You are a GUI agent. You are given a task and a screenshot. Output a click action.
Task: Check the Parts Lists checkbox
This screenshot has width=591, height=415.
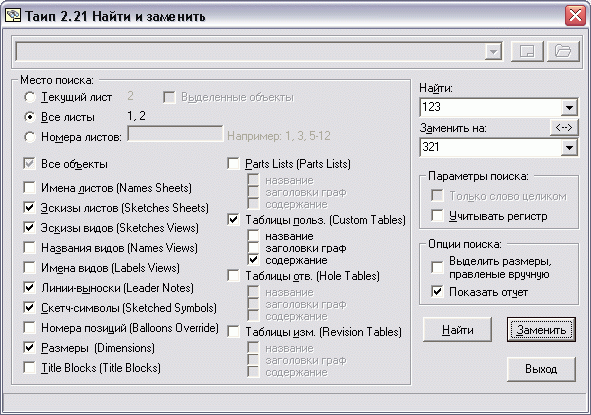click(234, 164)
